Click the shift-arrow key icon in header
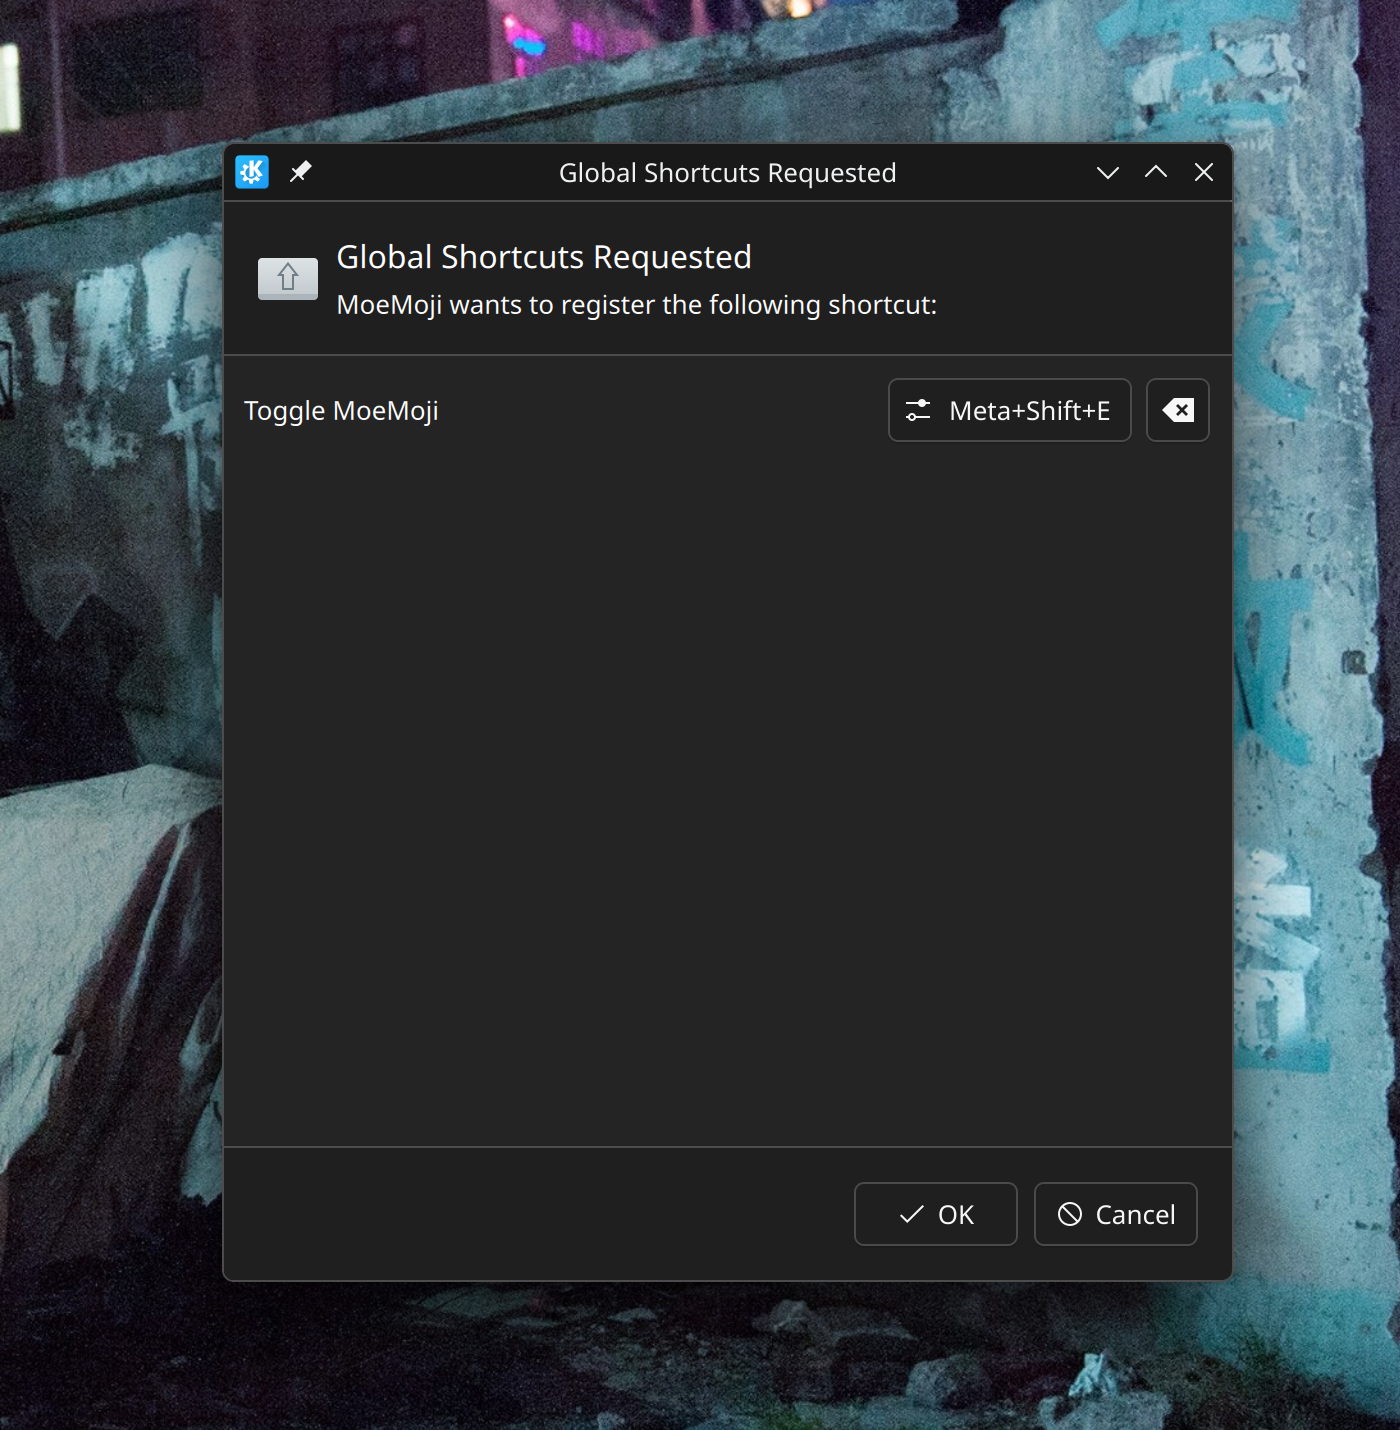Screen dimensions: 1400x1430 tap(288, 278)
